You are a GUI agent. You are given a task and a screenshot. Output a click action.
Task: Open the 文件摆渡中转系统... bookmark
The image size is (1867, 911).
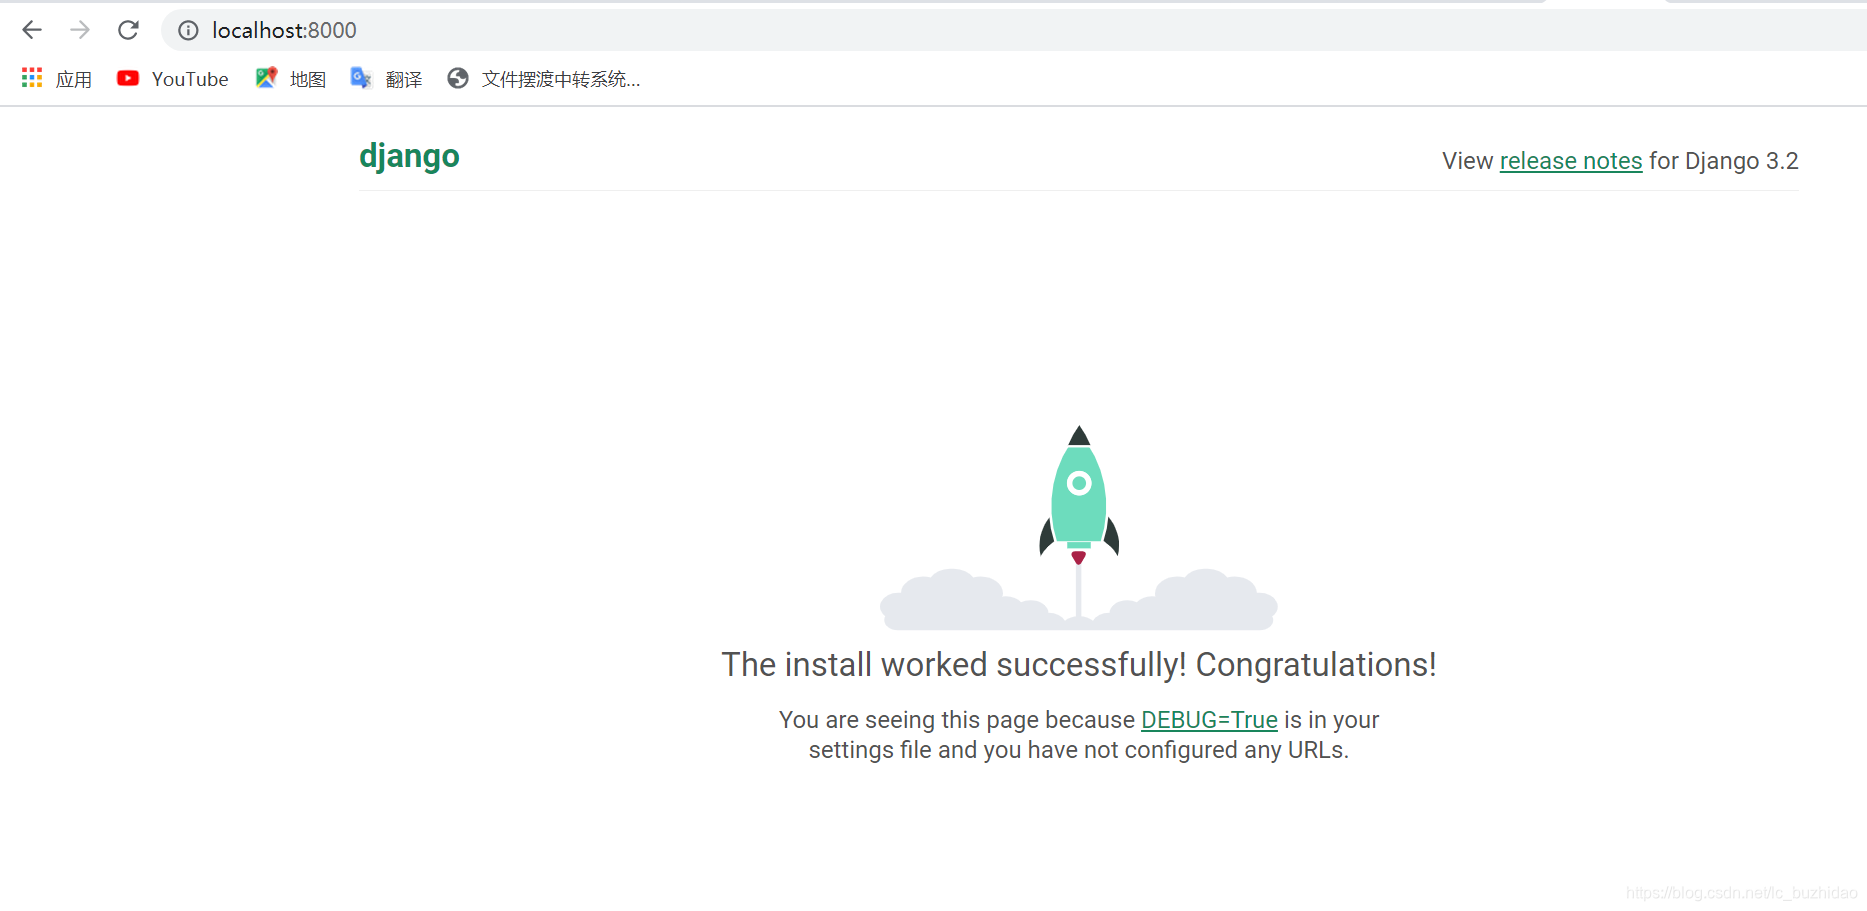(x=561, y=79)
